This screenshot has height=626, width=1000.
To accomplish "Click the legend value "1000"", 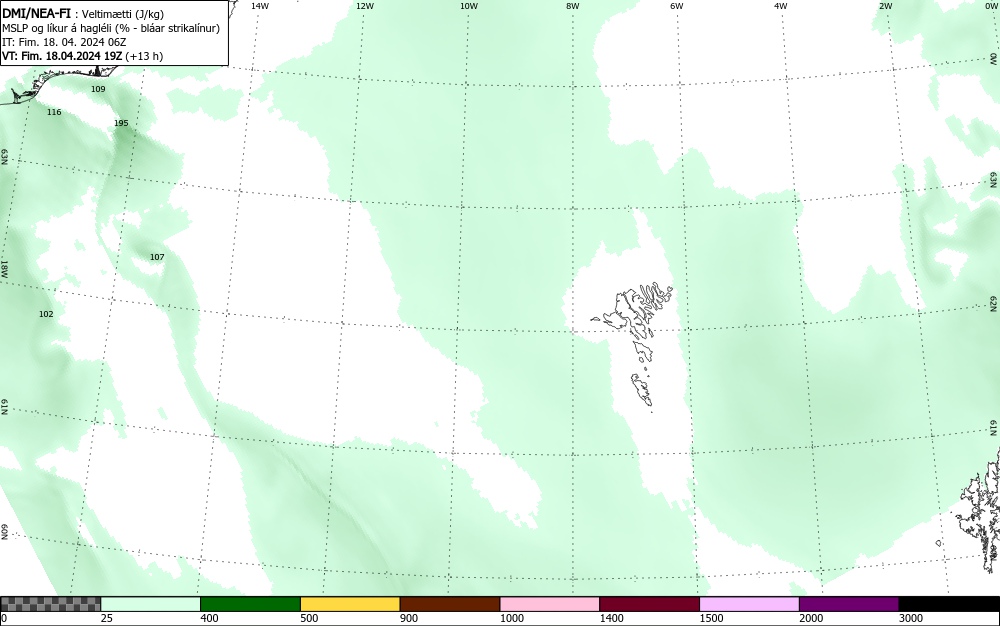I will point(511,618).
